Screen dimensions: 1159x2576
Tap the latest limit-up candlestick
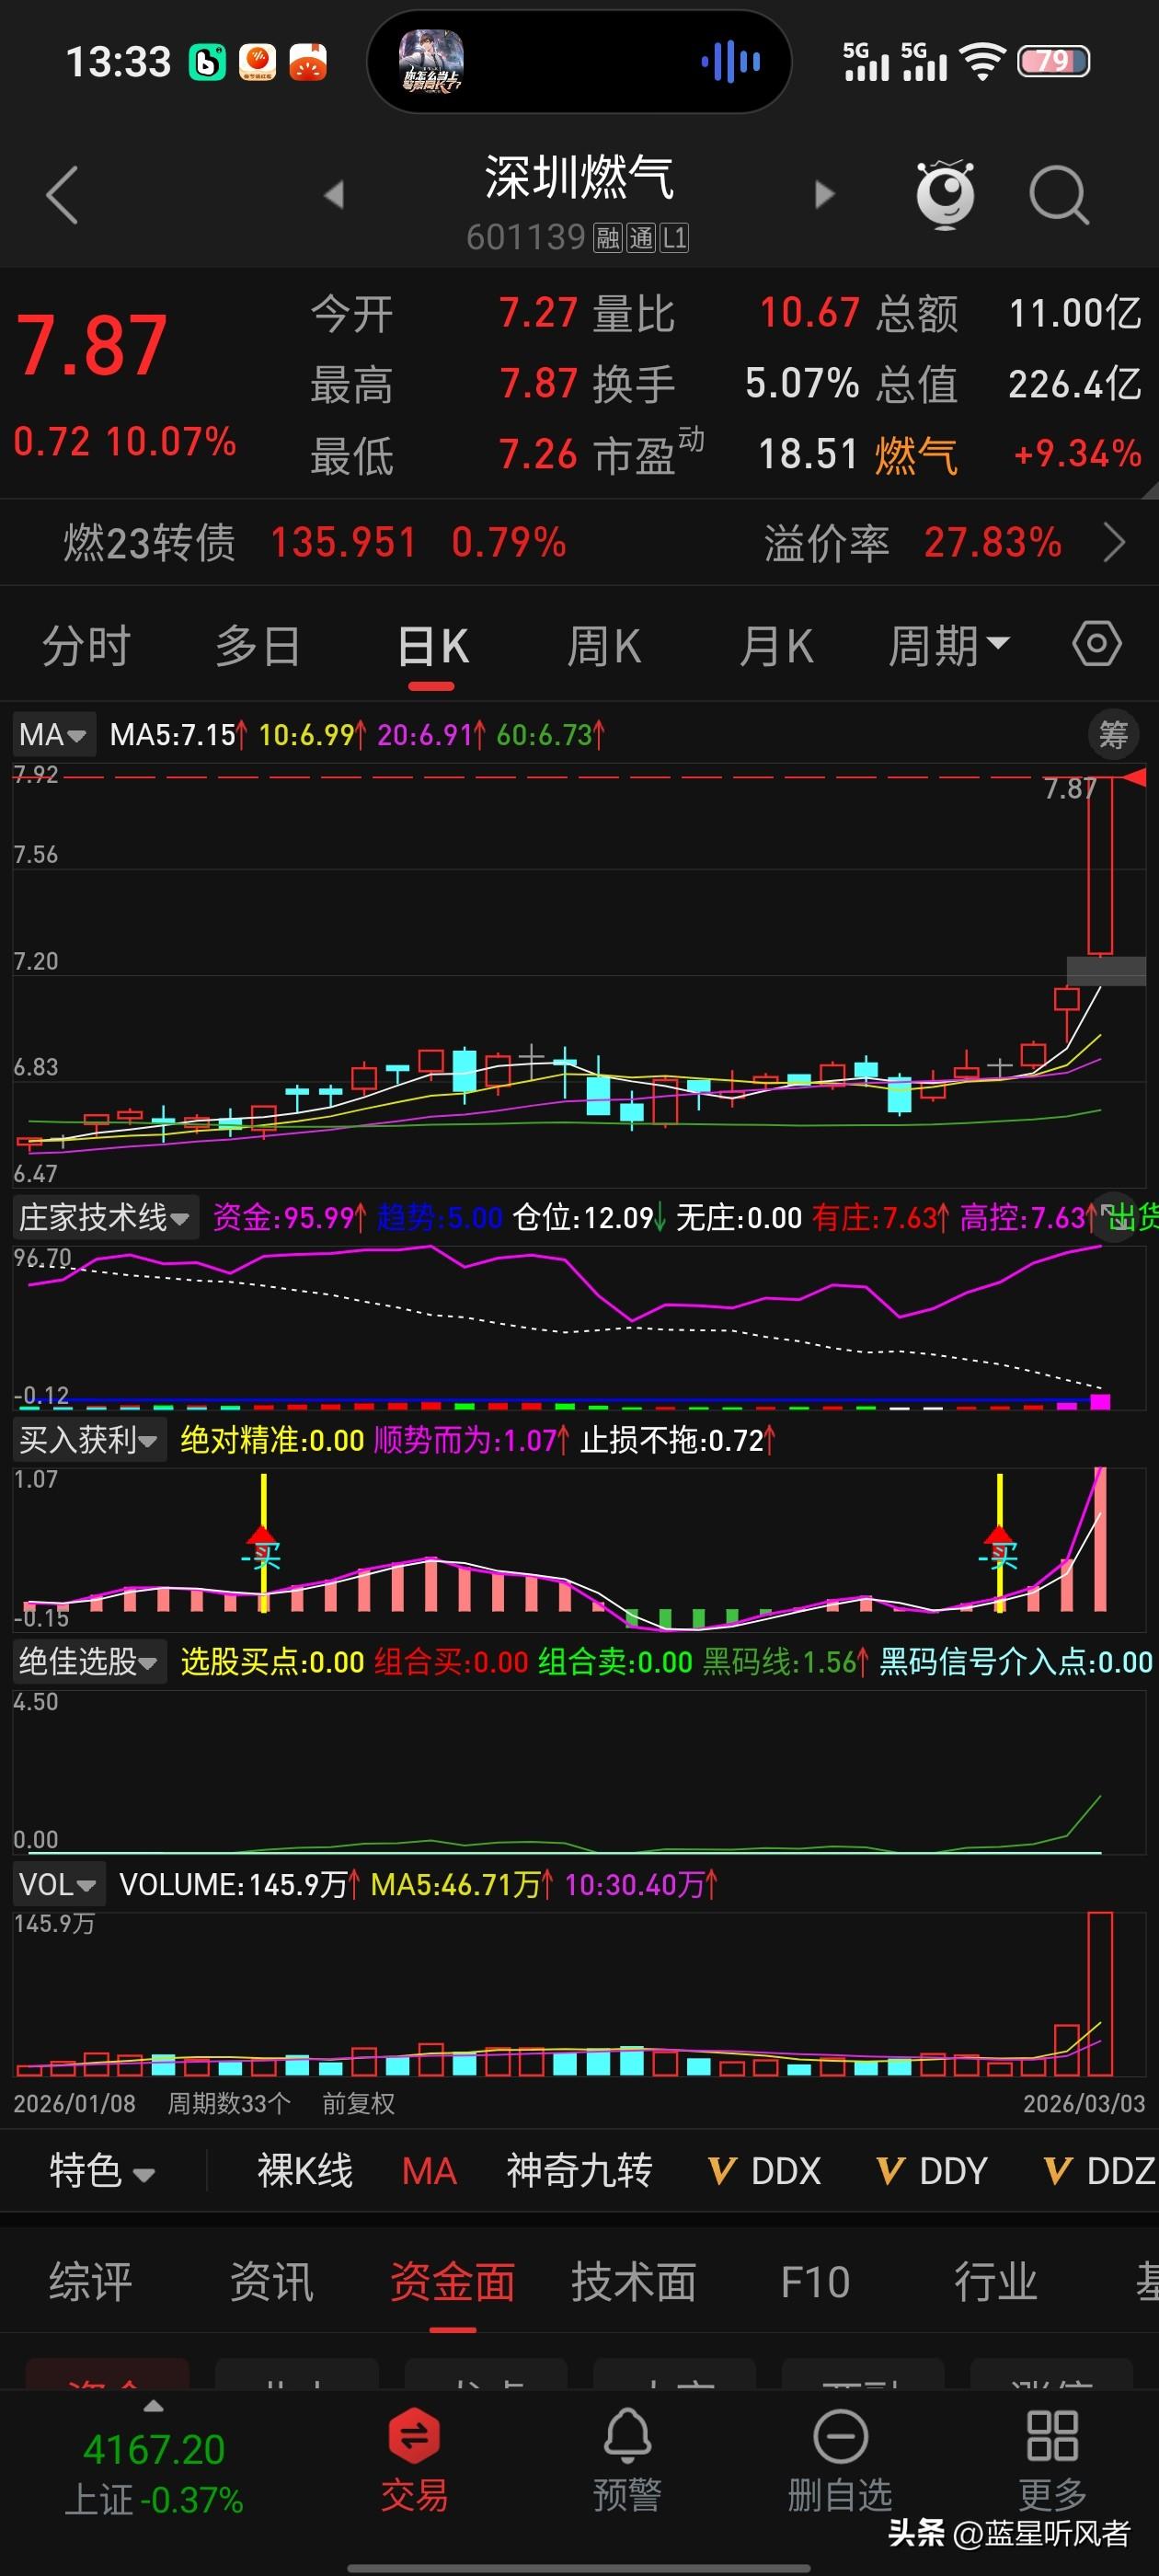click(1100, 866)
